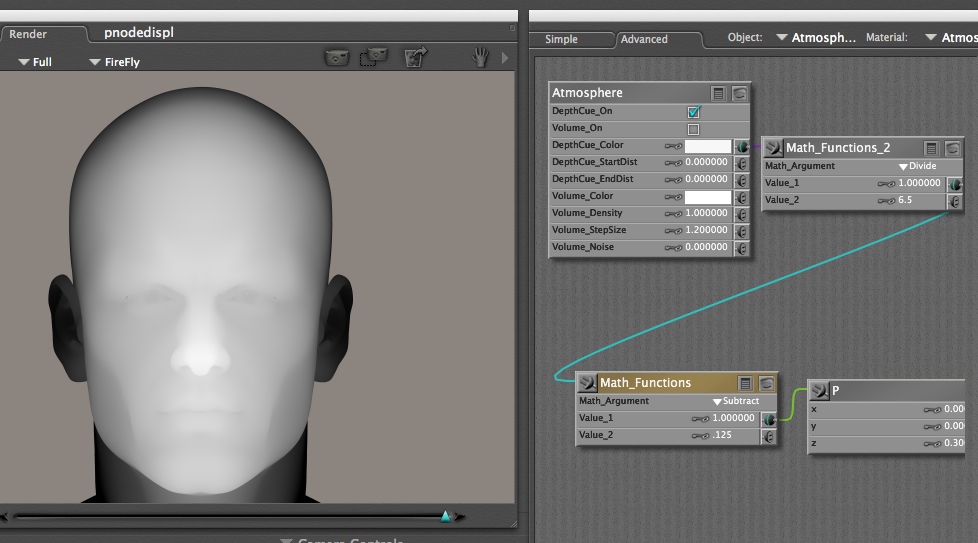
Task: Select the hand pan tool icon
Action: [480, 58]
